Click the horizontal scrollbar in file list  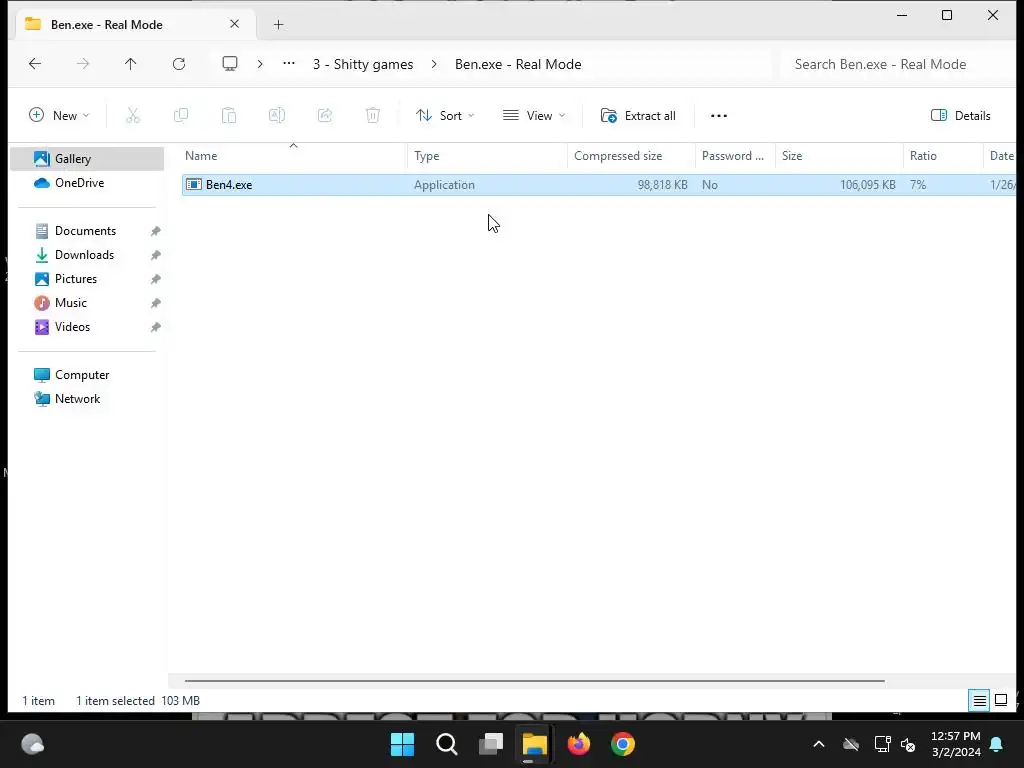click(x=534, y=681)
